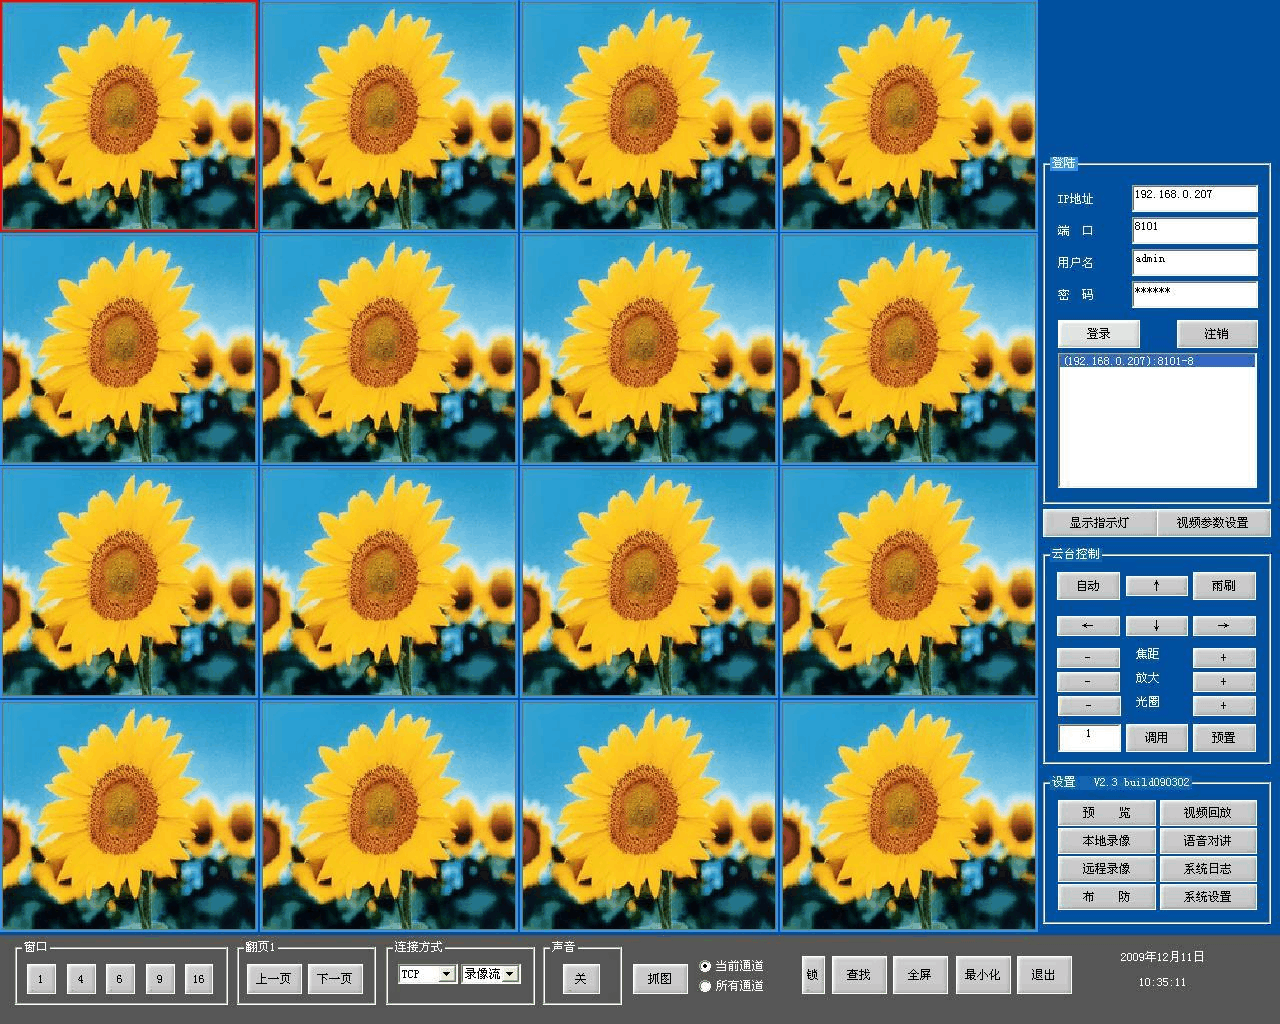The height and width of the screenshot is (1024, 1280).
Task: Pan the PTZ camera right with →
Action: (x=1223, y=626)
